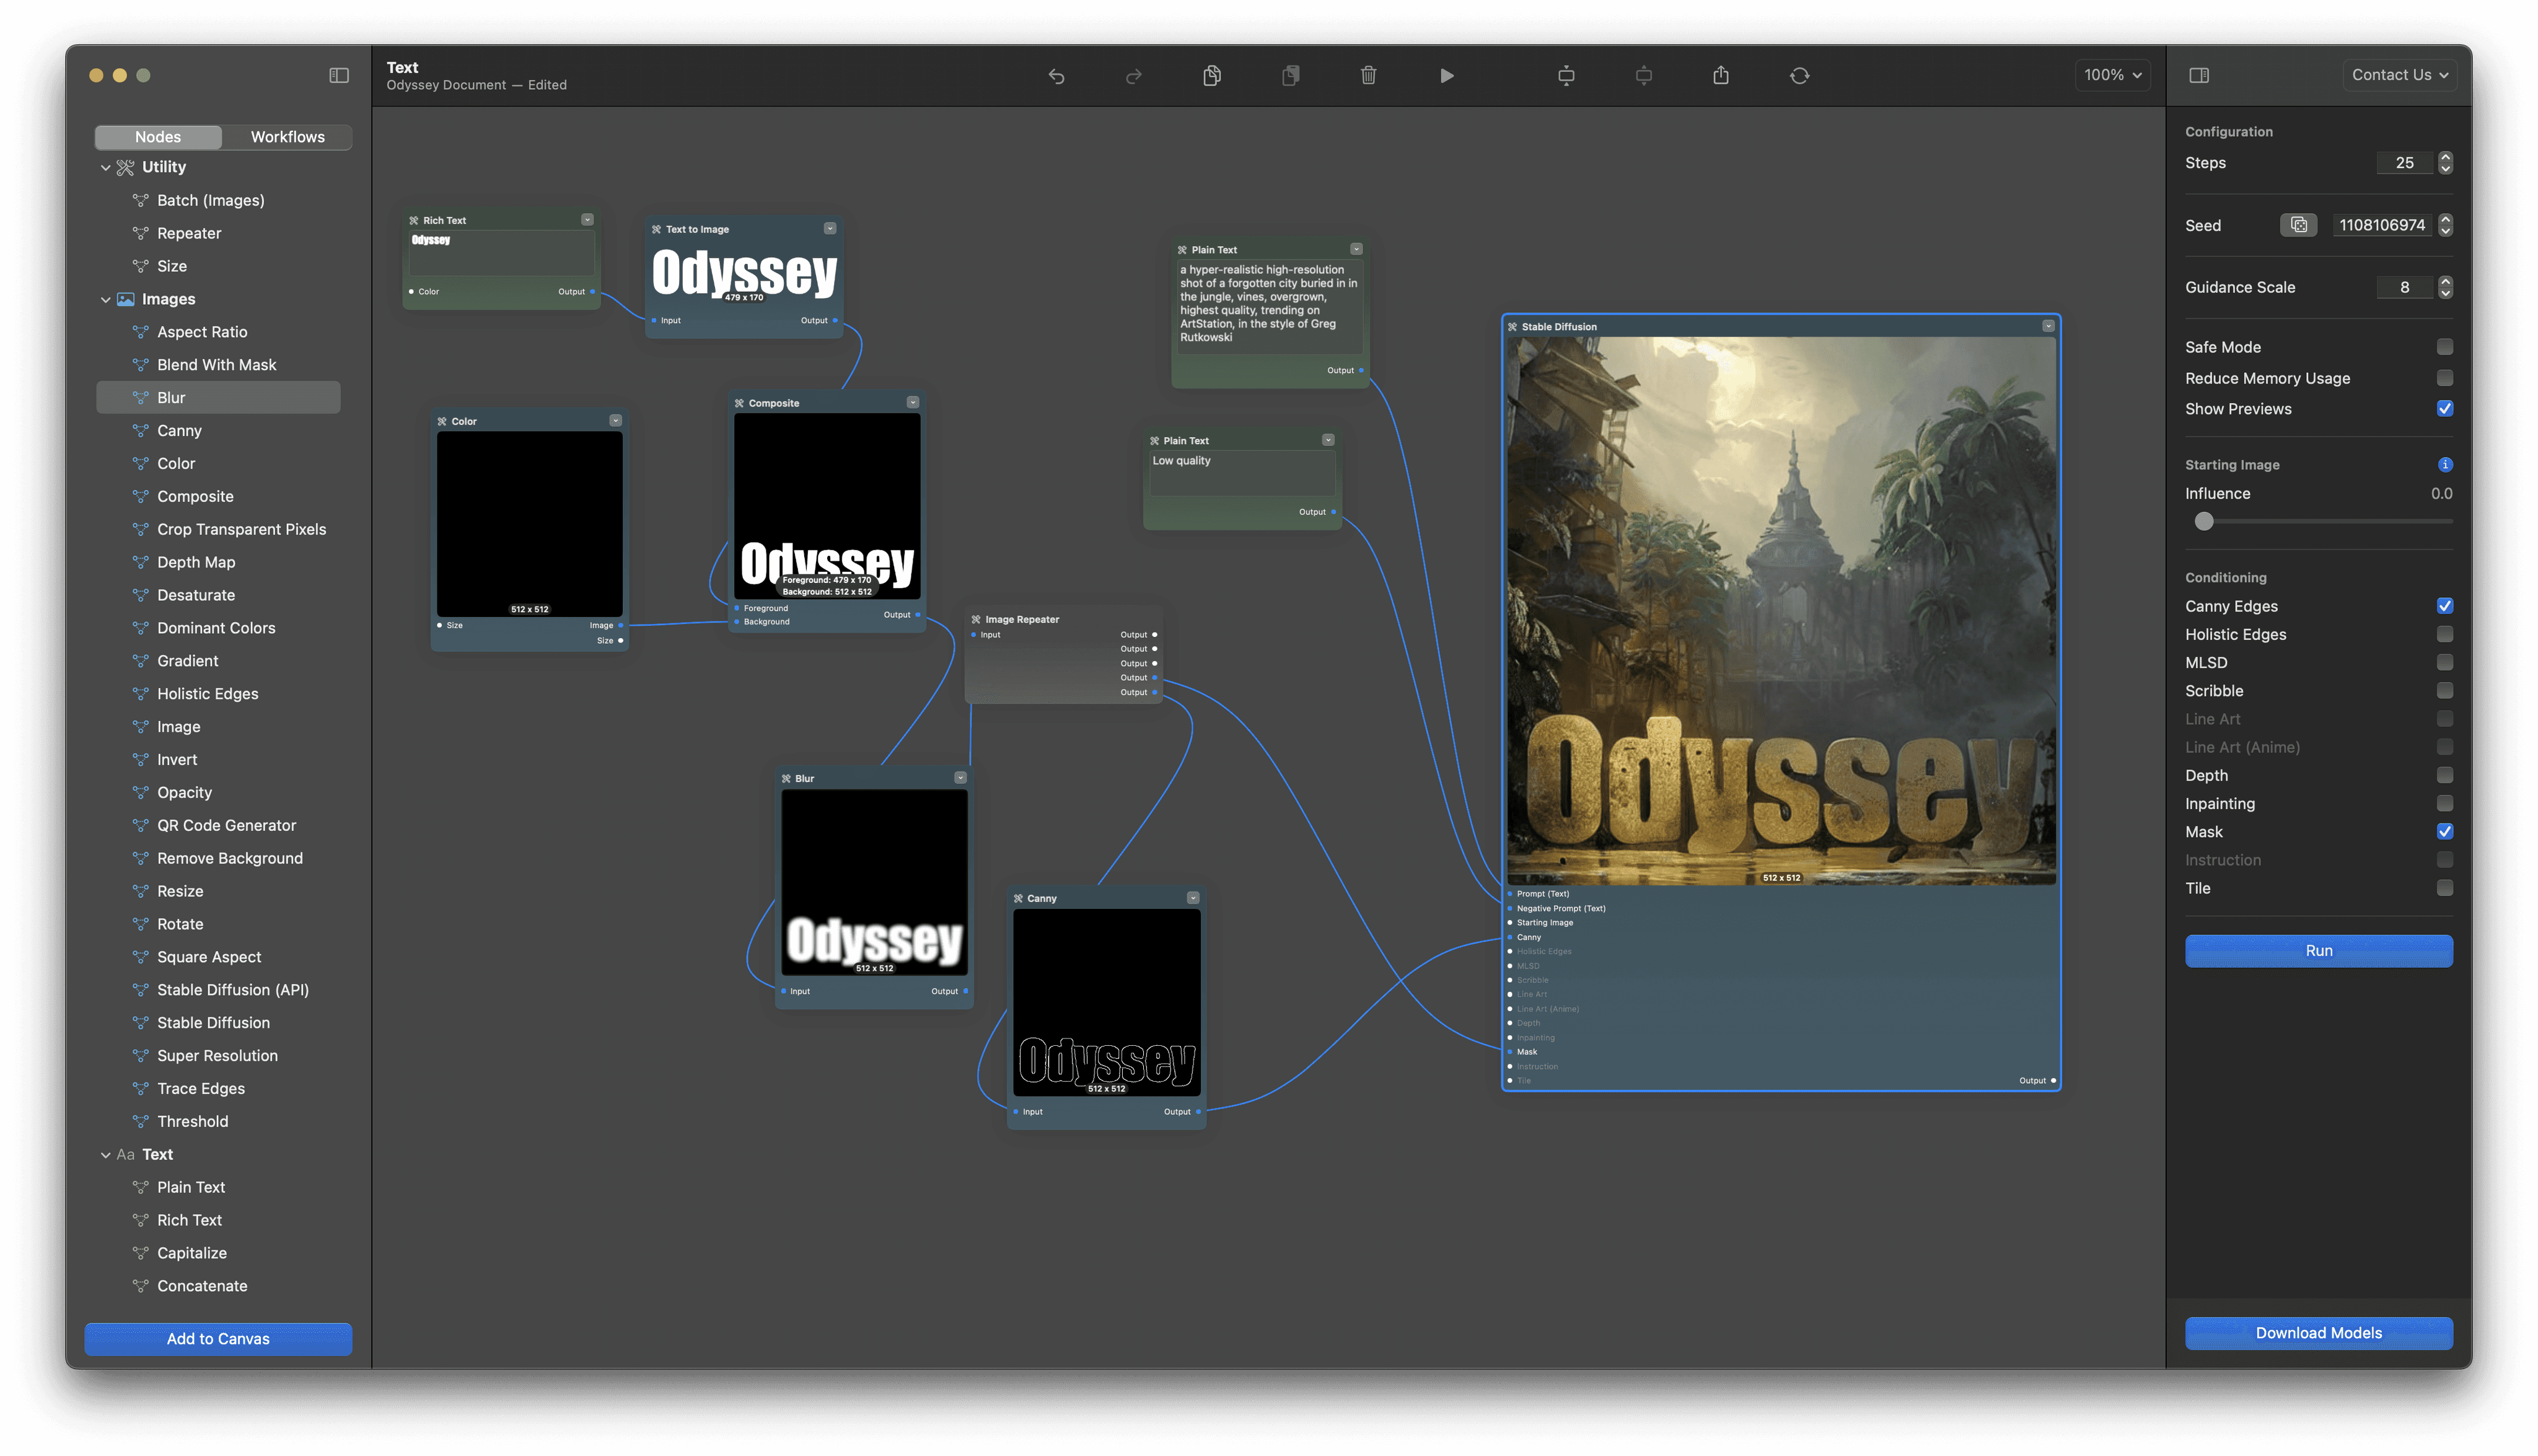Viewport: 2538px width, 1456px height.
Task: Toggle the left sidebar panel icon
Action: click(339, 76)
